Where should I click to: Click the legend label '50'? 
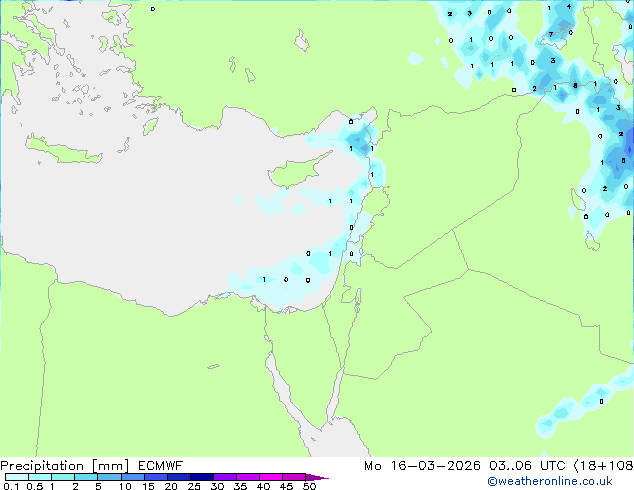(x=310, y=486)
